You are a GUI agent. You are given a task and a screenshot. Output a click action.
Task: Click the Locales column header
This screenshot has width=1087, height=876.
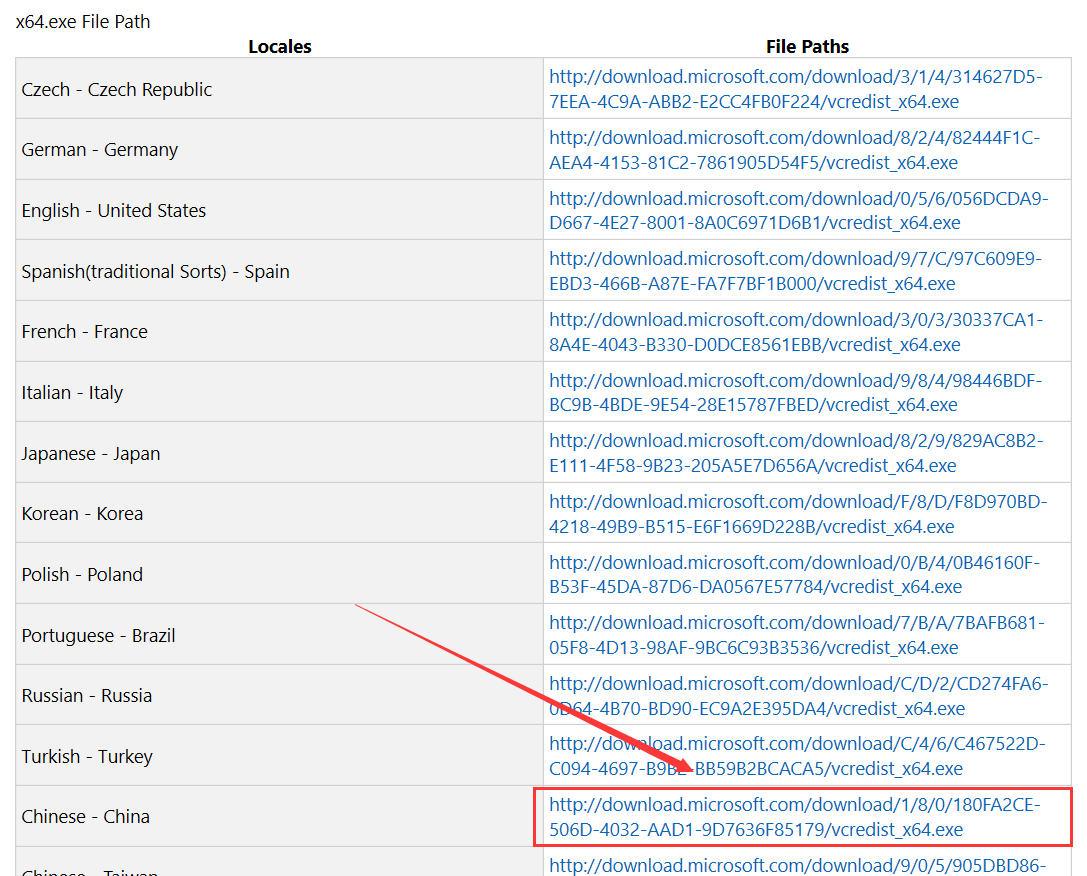pyautogui.click(x=279, y=46)
